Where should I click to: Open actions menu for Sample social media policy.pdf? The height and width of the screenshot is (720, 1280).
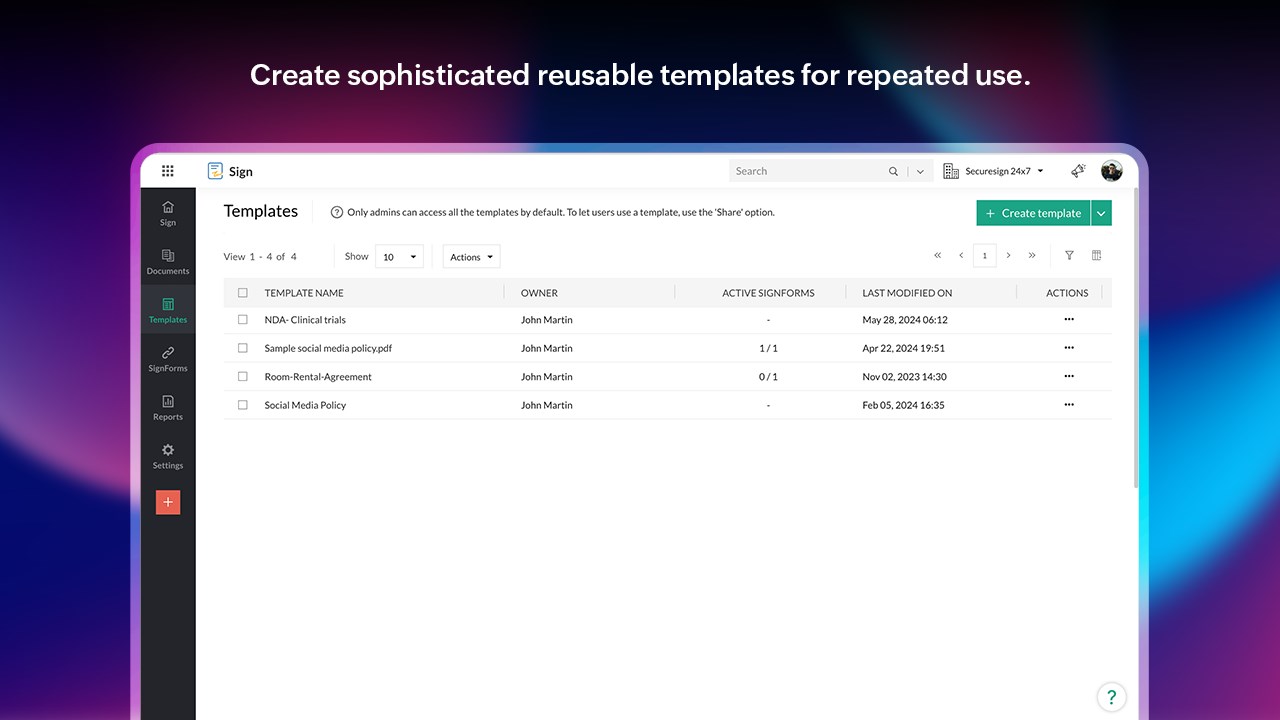point(1069,348)
